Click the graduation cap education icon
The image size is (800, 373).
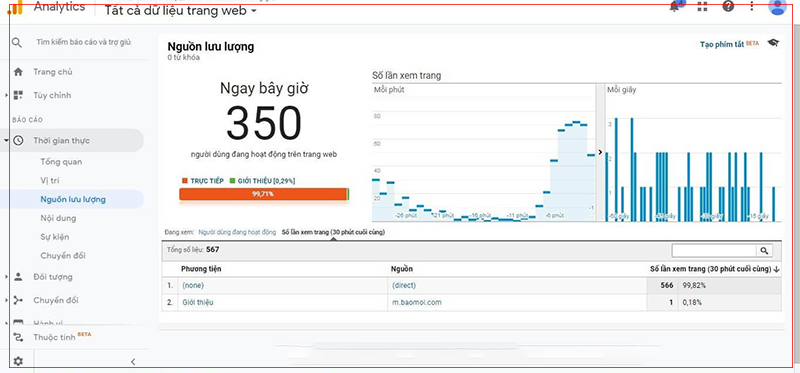pyautogui.click(x=773, y=43)
